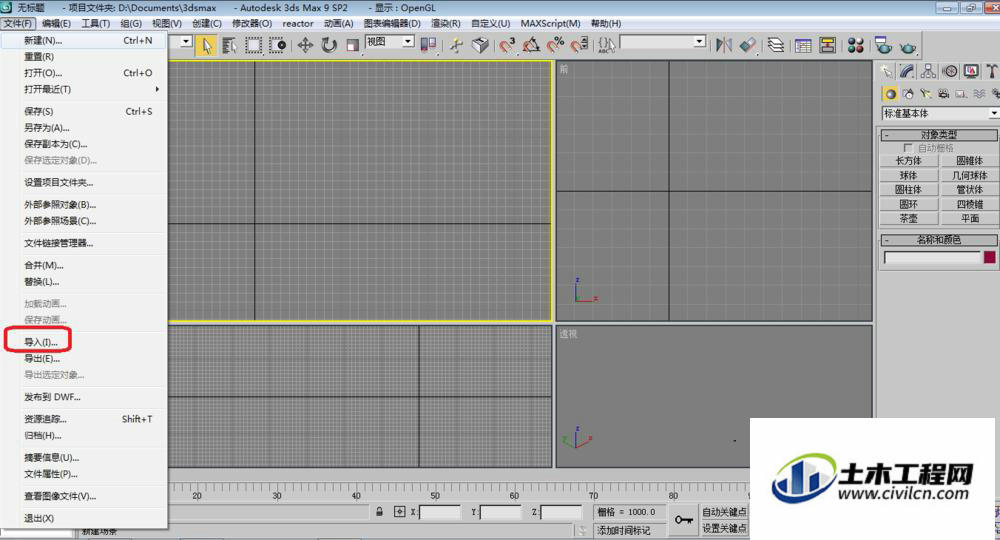Open Schematic View
Screen dimensions: 1000x540
(827, 45)
